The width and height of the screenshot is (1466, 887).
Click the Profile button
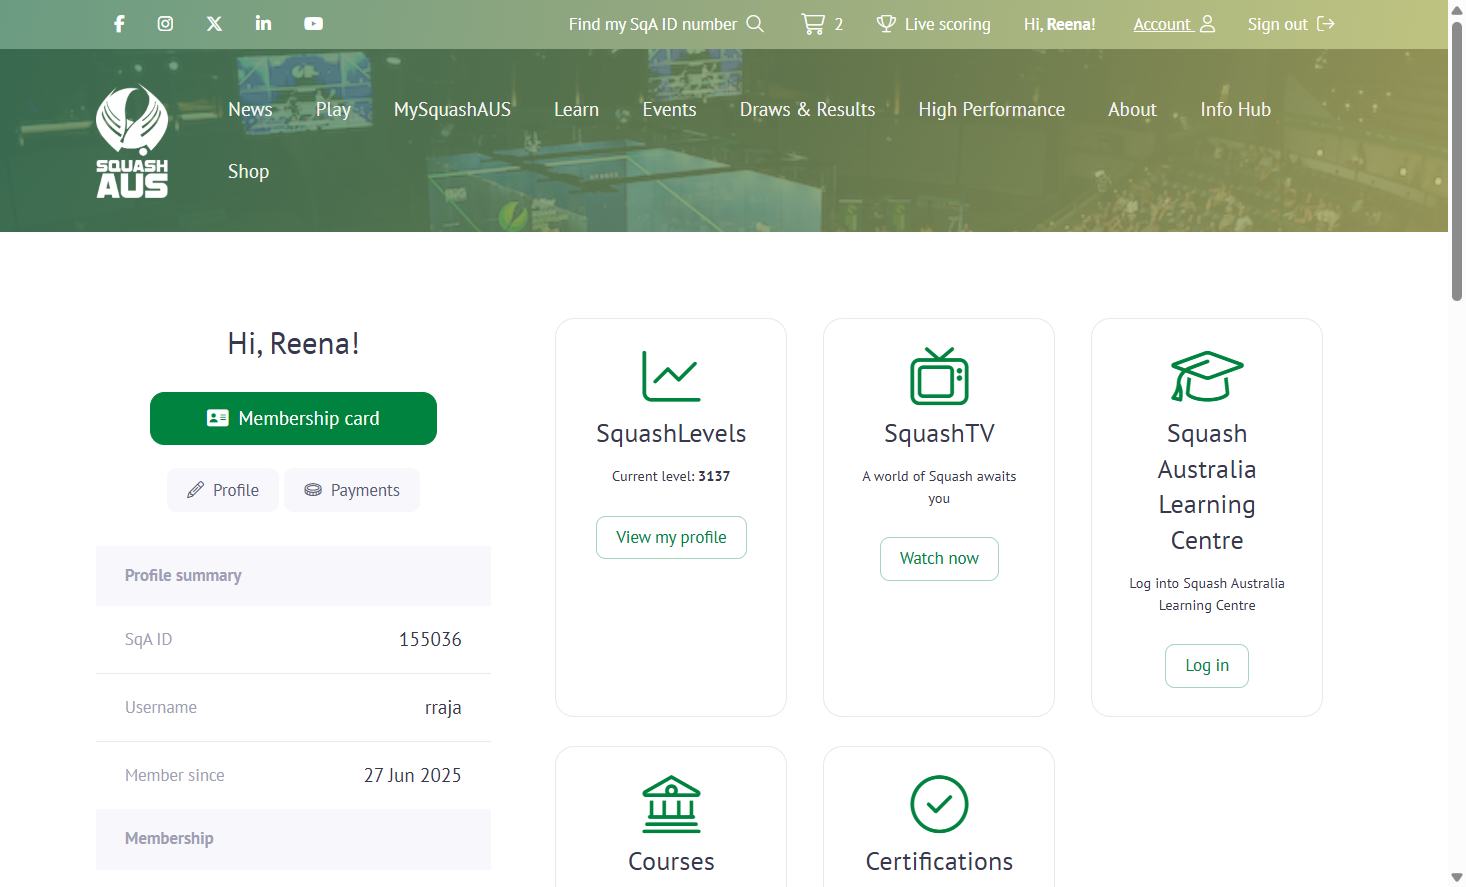pyautogui.click(x=223, y=490)
